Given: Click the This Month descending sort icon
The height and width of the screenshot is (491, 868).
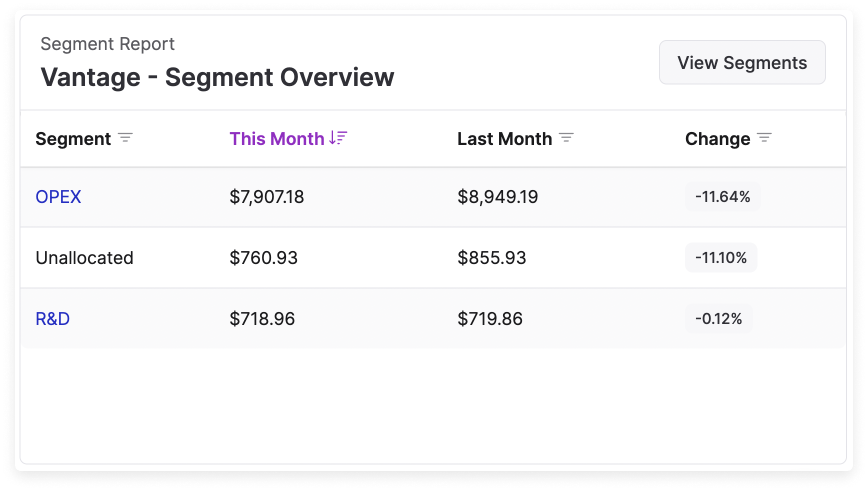Looking at the screenshot, I should pyautogui.click(x=338, y=138).
